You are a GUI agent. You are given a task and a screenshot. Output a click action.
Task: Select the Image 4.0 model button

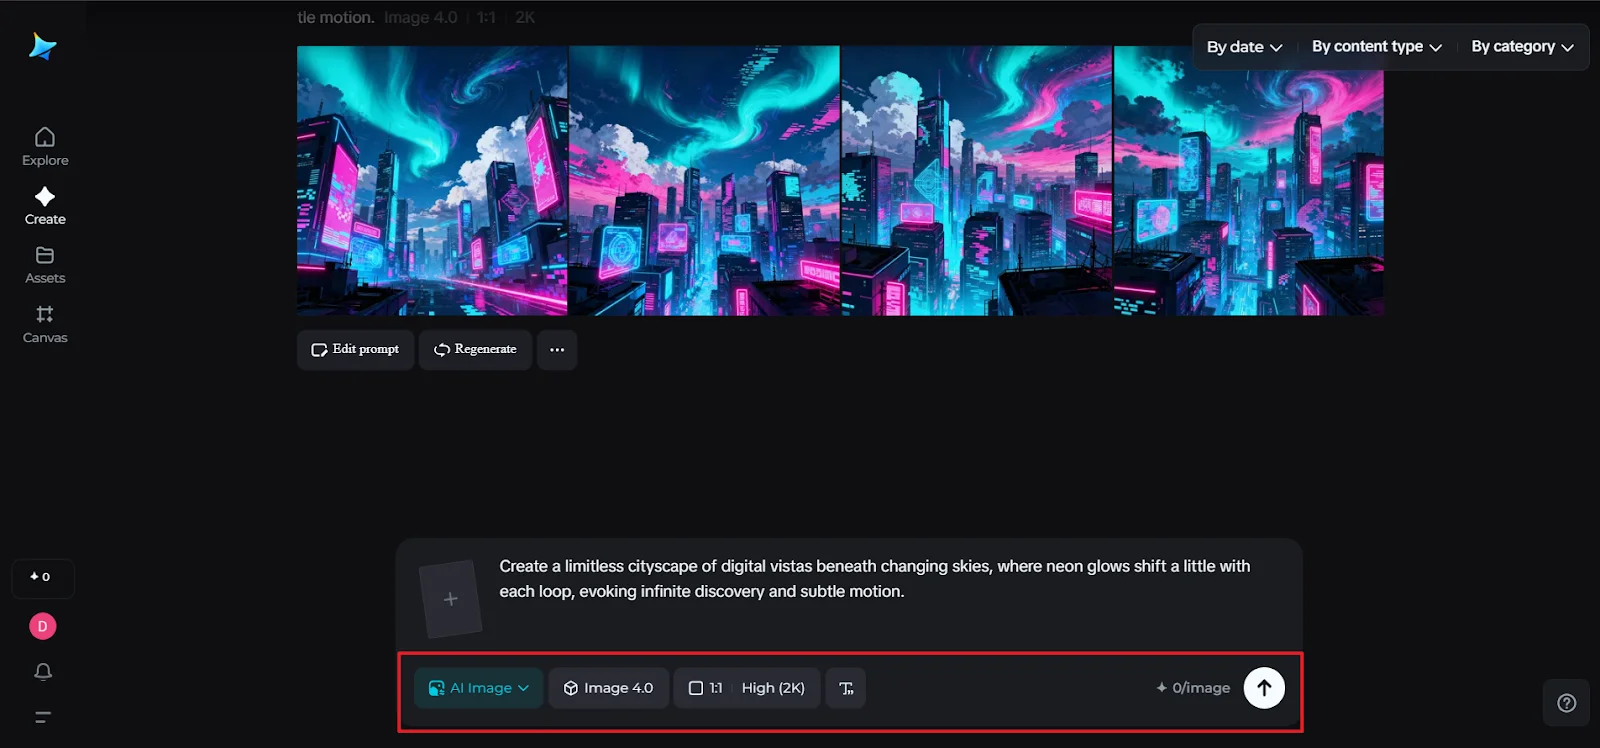click(x=608, y=688)
